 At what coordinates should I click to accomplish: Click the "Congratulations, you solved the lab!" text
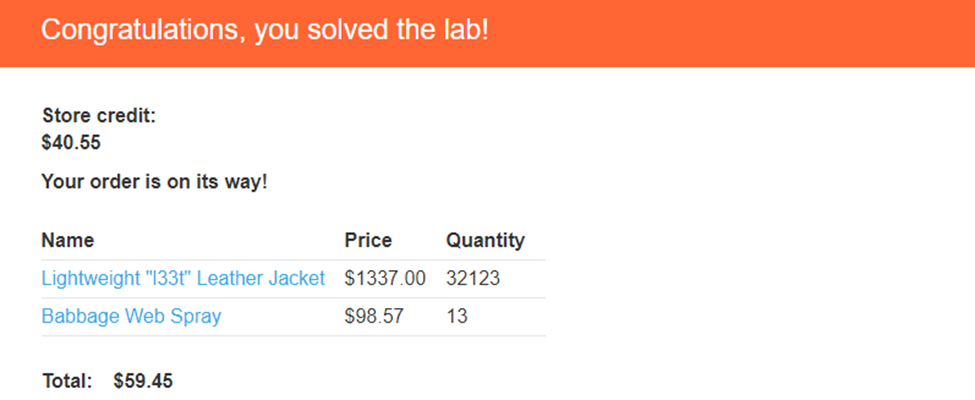click(x=265, y=30)
